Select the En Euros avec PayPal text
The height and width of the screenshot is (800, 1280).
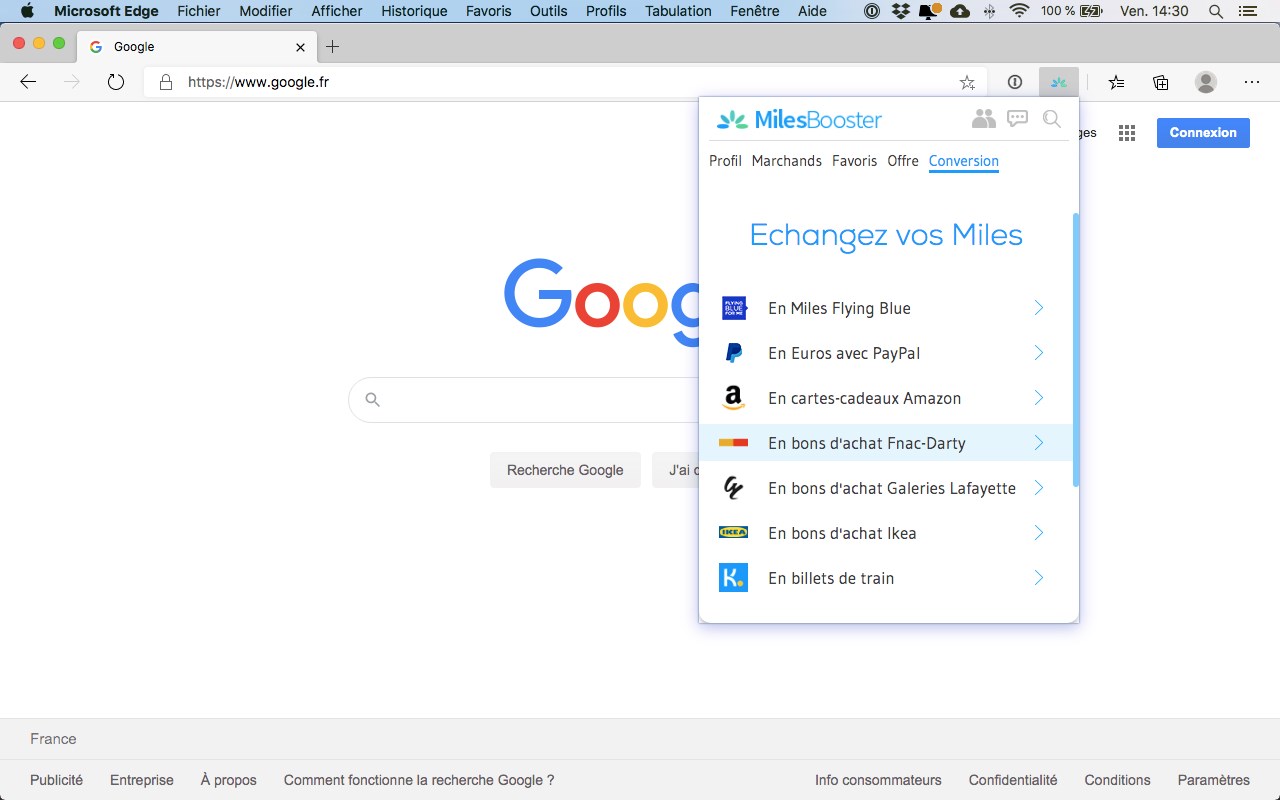(x=844, y=353)
